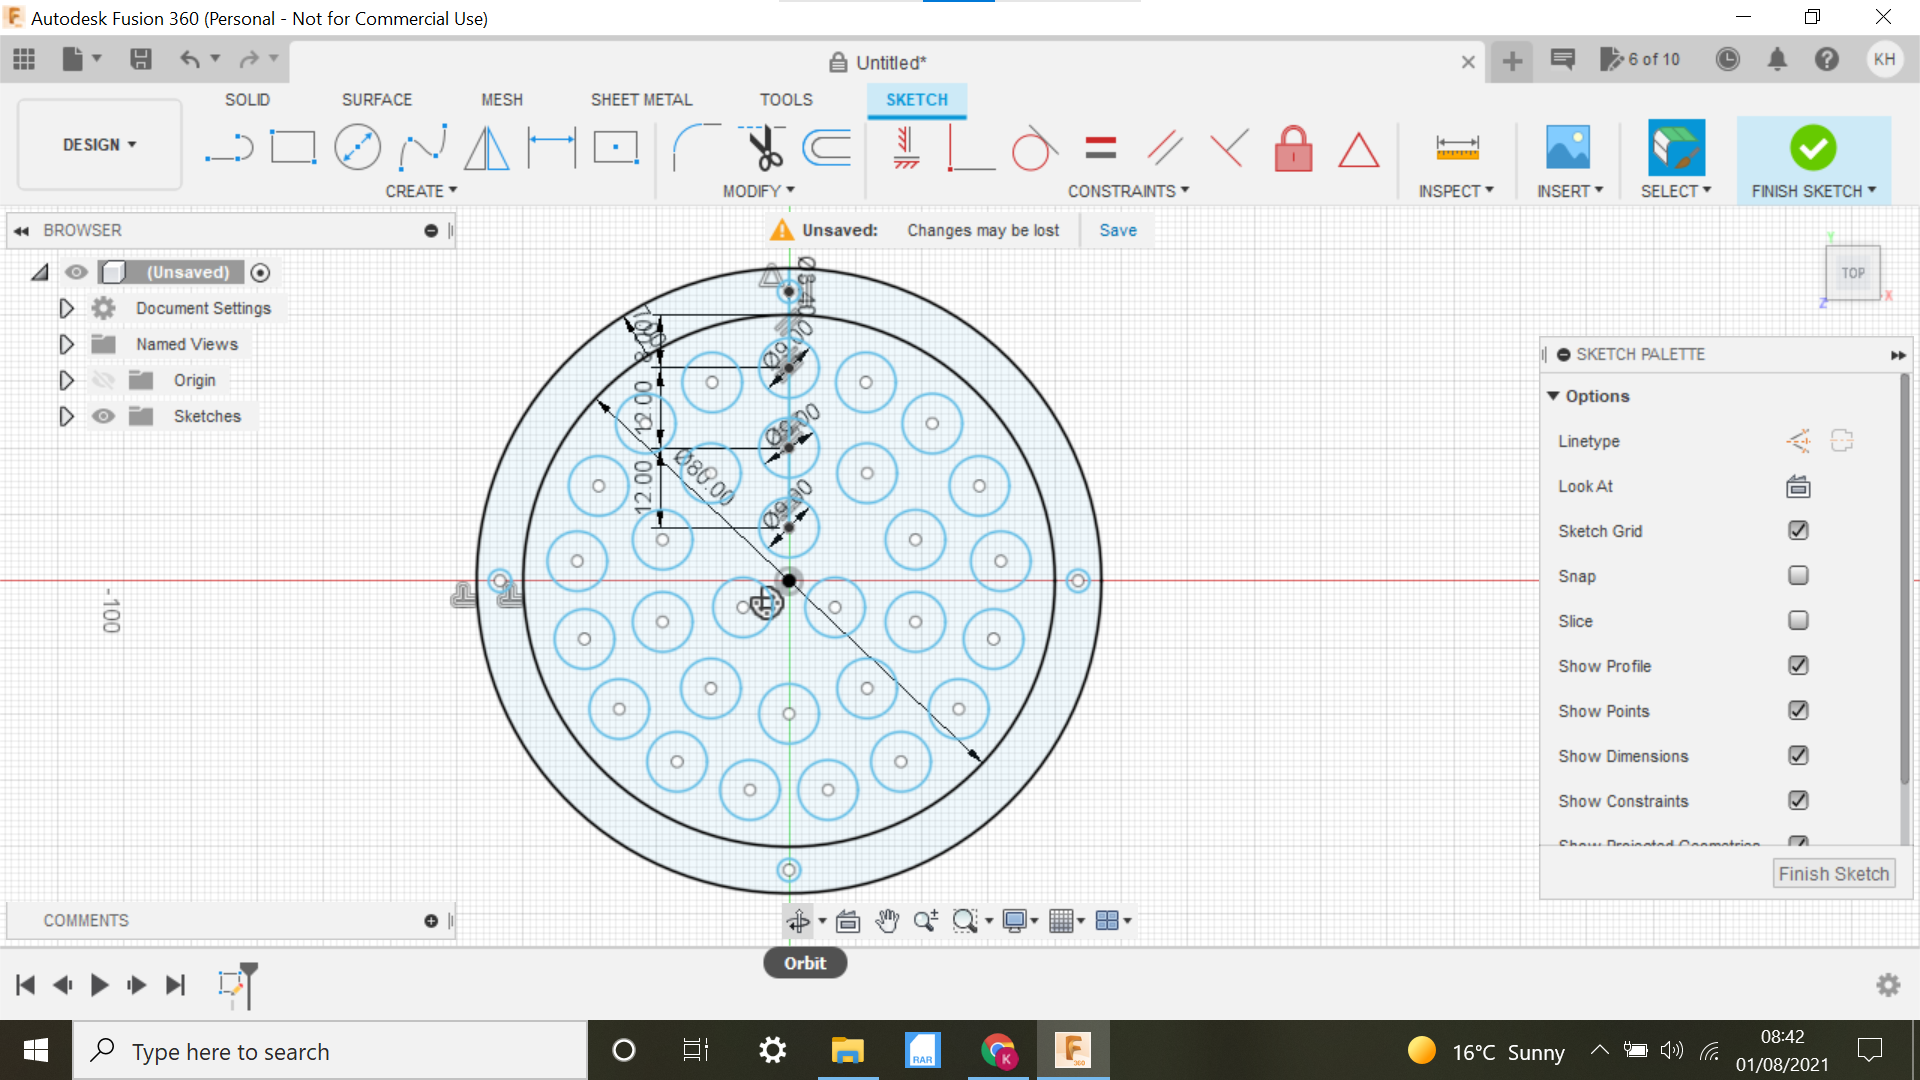1920x1080 pixels.
Task: Click the Look At icon
Action: (x=1797, y=487)
